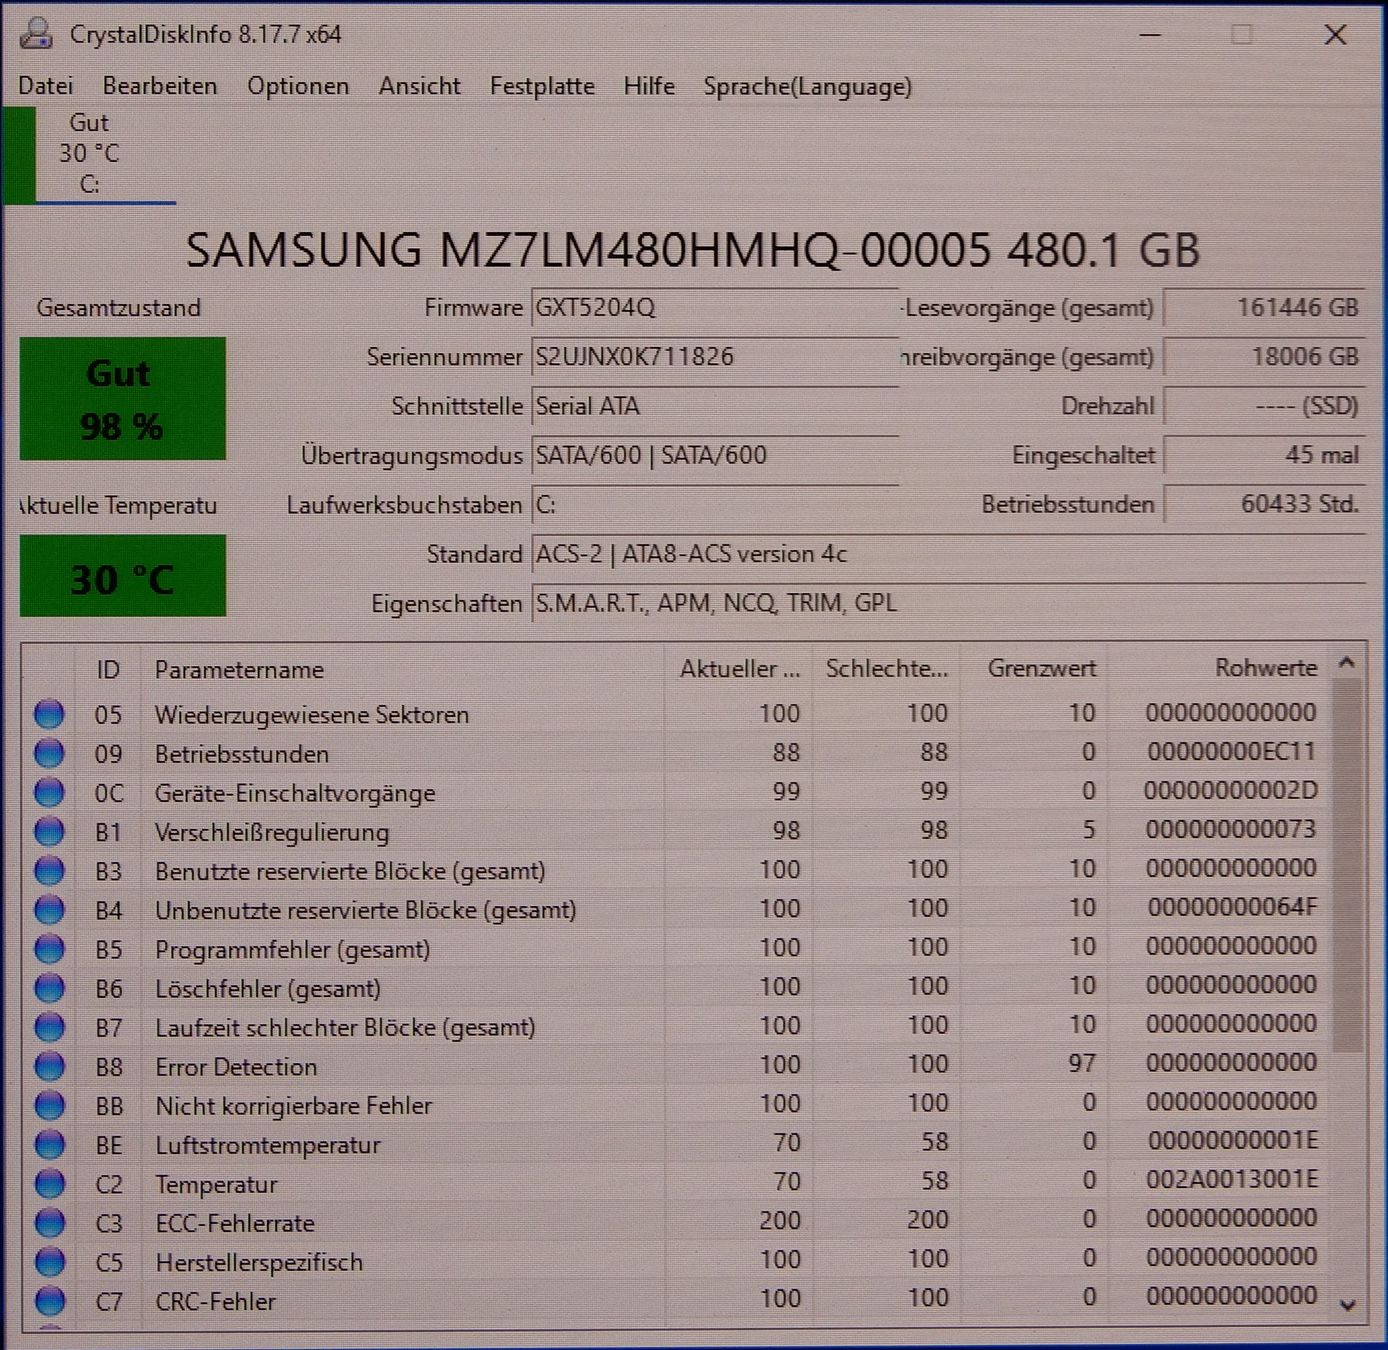Click the status icon for row B3

pos(49,870)
